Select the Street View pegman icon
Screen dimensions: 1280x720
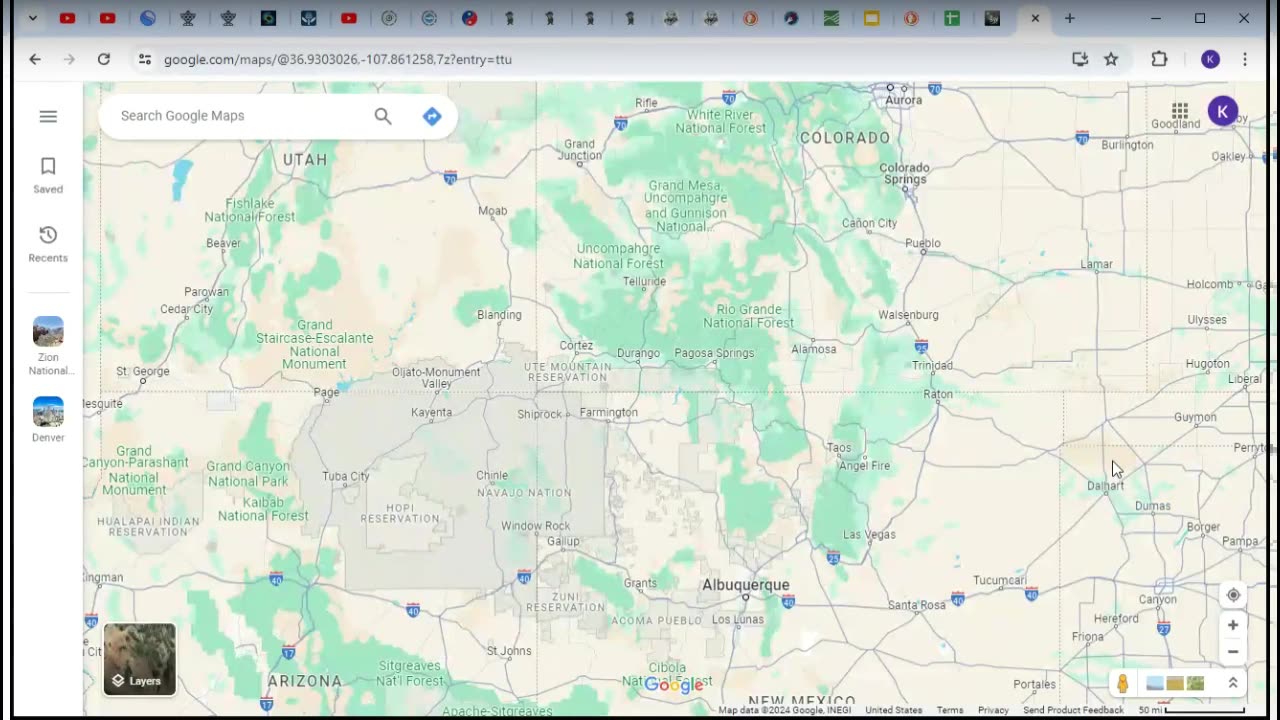[x=1123, y=684]
